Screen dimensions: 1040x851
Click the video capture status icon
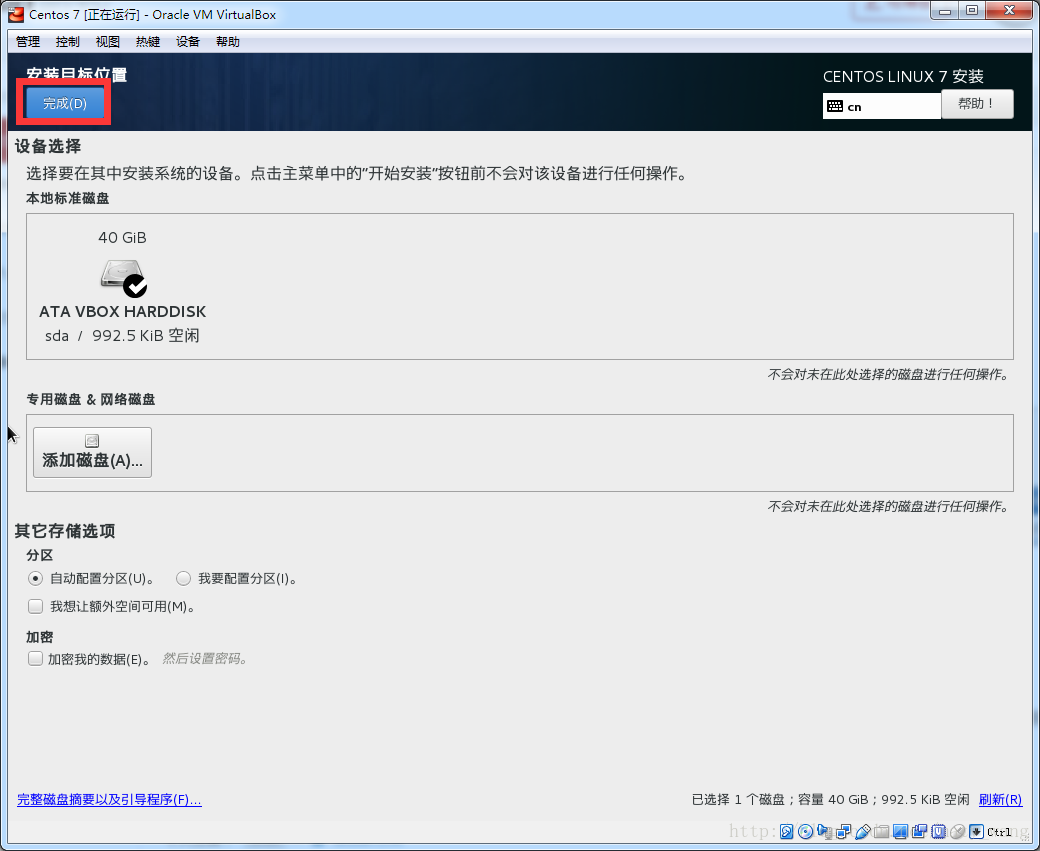(x=919, y=831)
